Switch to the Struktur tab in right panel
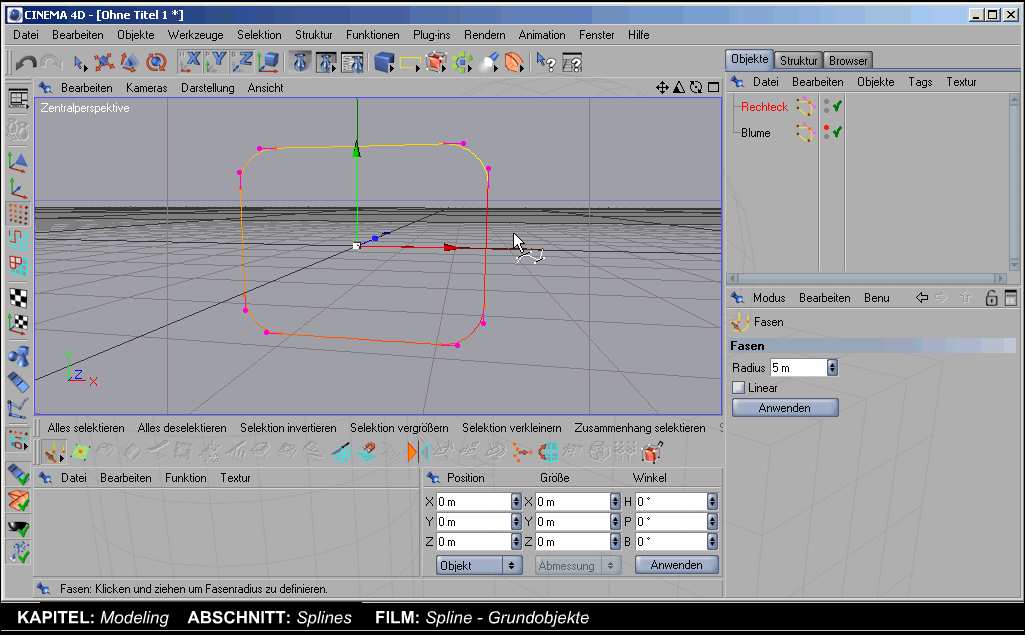The width and height of the screenshot is (1025, 635). click(x=798, y=60)
